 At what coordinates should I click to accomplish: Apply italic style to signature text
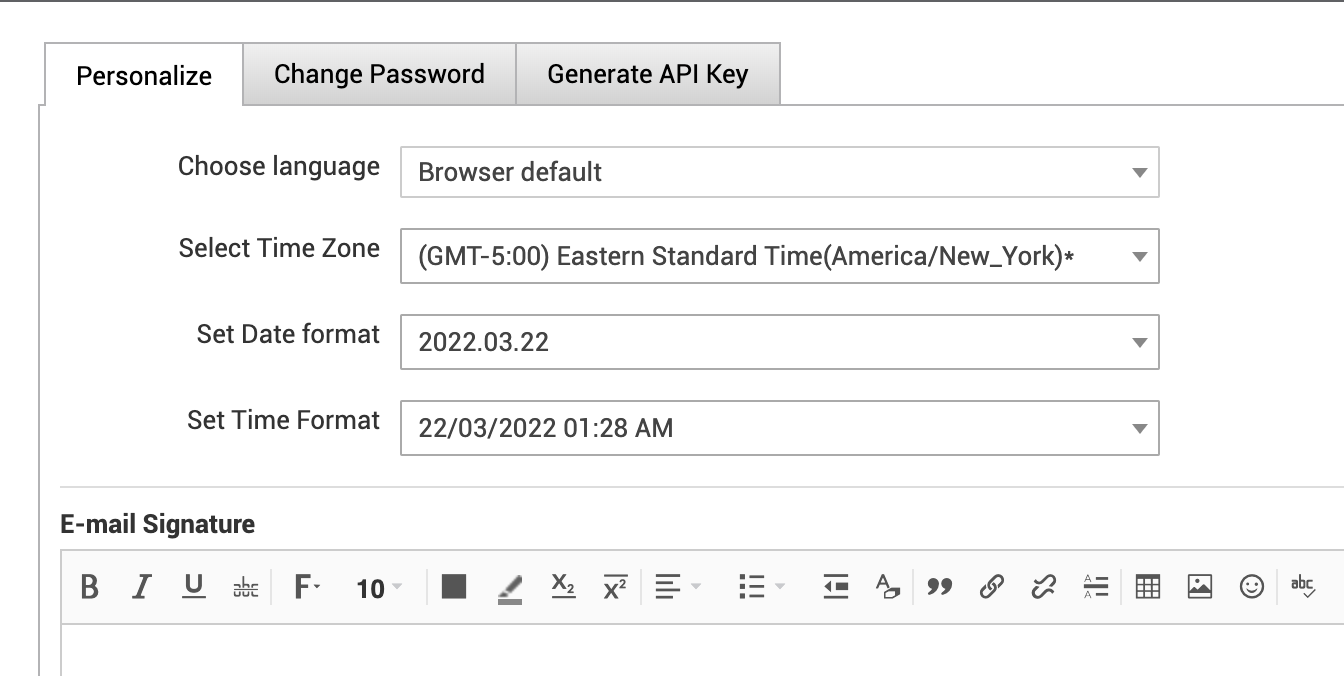pyautogui.click(x=141, y=587)
